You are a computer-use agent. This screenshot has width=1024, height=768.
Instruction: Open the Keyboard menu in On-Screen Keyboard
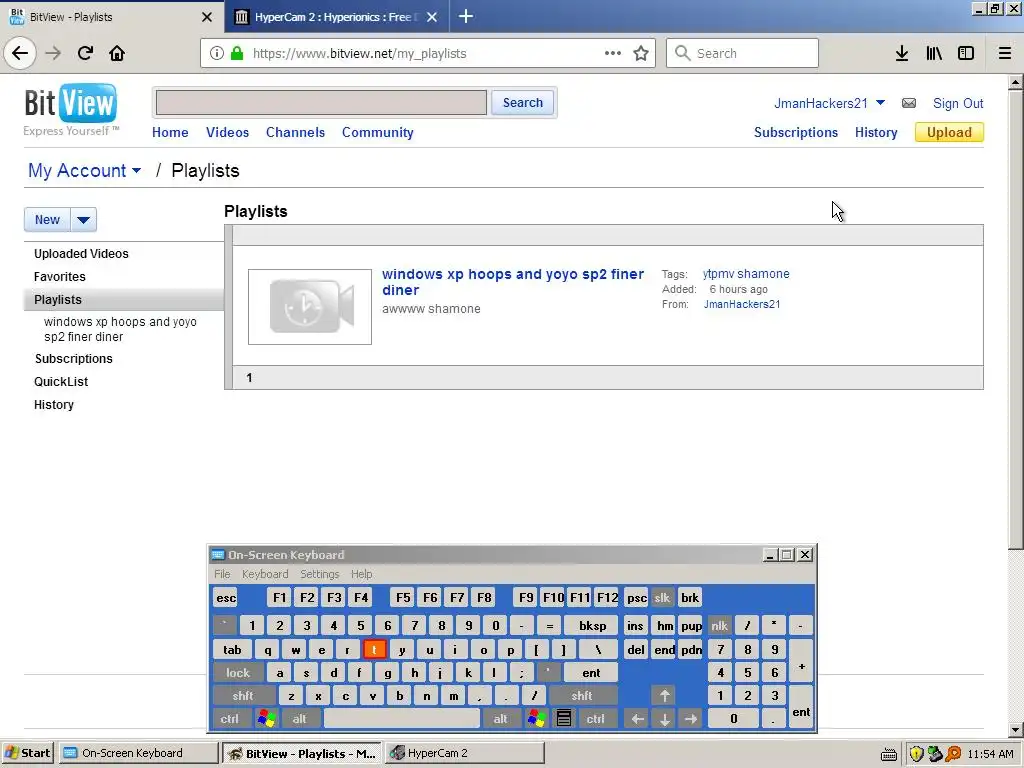pos(264,574)
